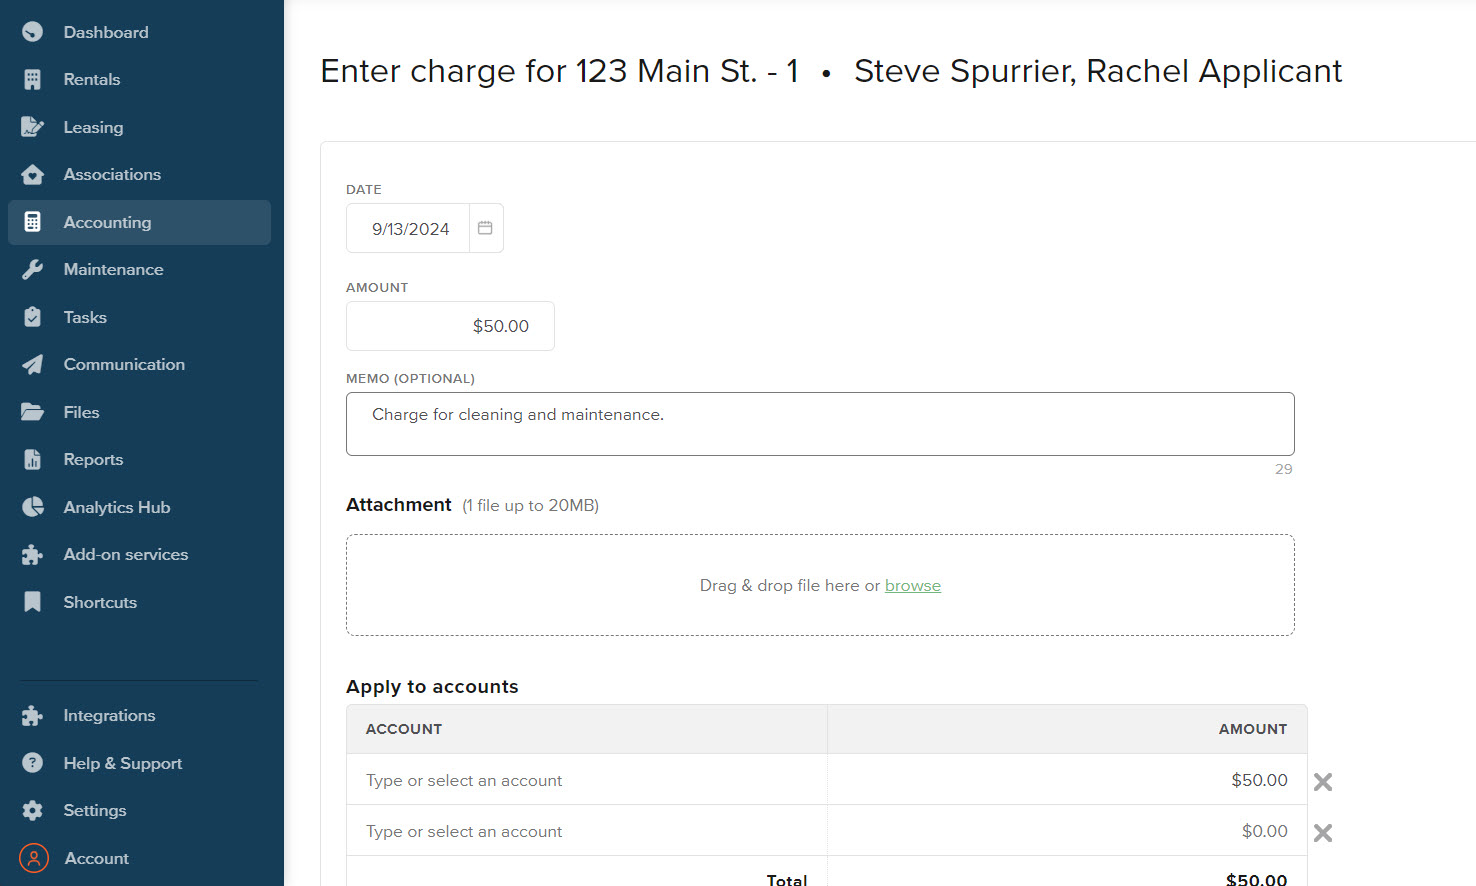Image resolution: width=1476 pixels, height=886 pixels.
Task: Click inside the Amount field
Action: click(x=449, y=326)
